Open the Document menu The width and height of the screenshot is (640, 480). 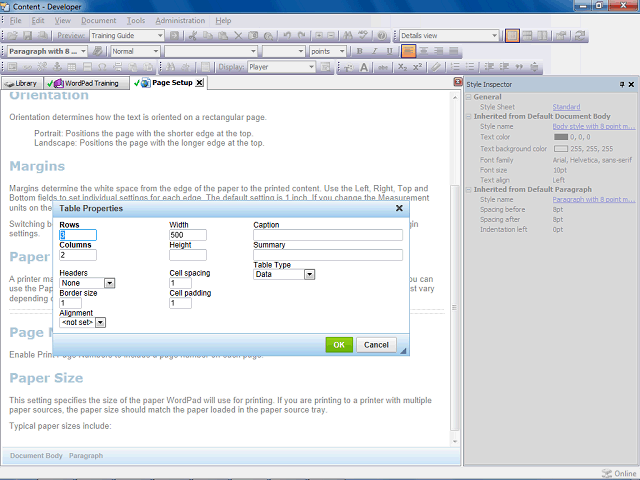(98, 20)
